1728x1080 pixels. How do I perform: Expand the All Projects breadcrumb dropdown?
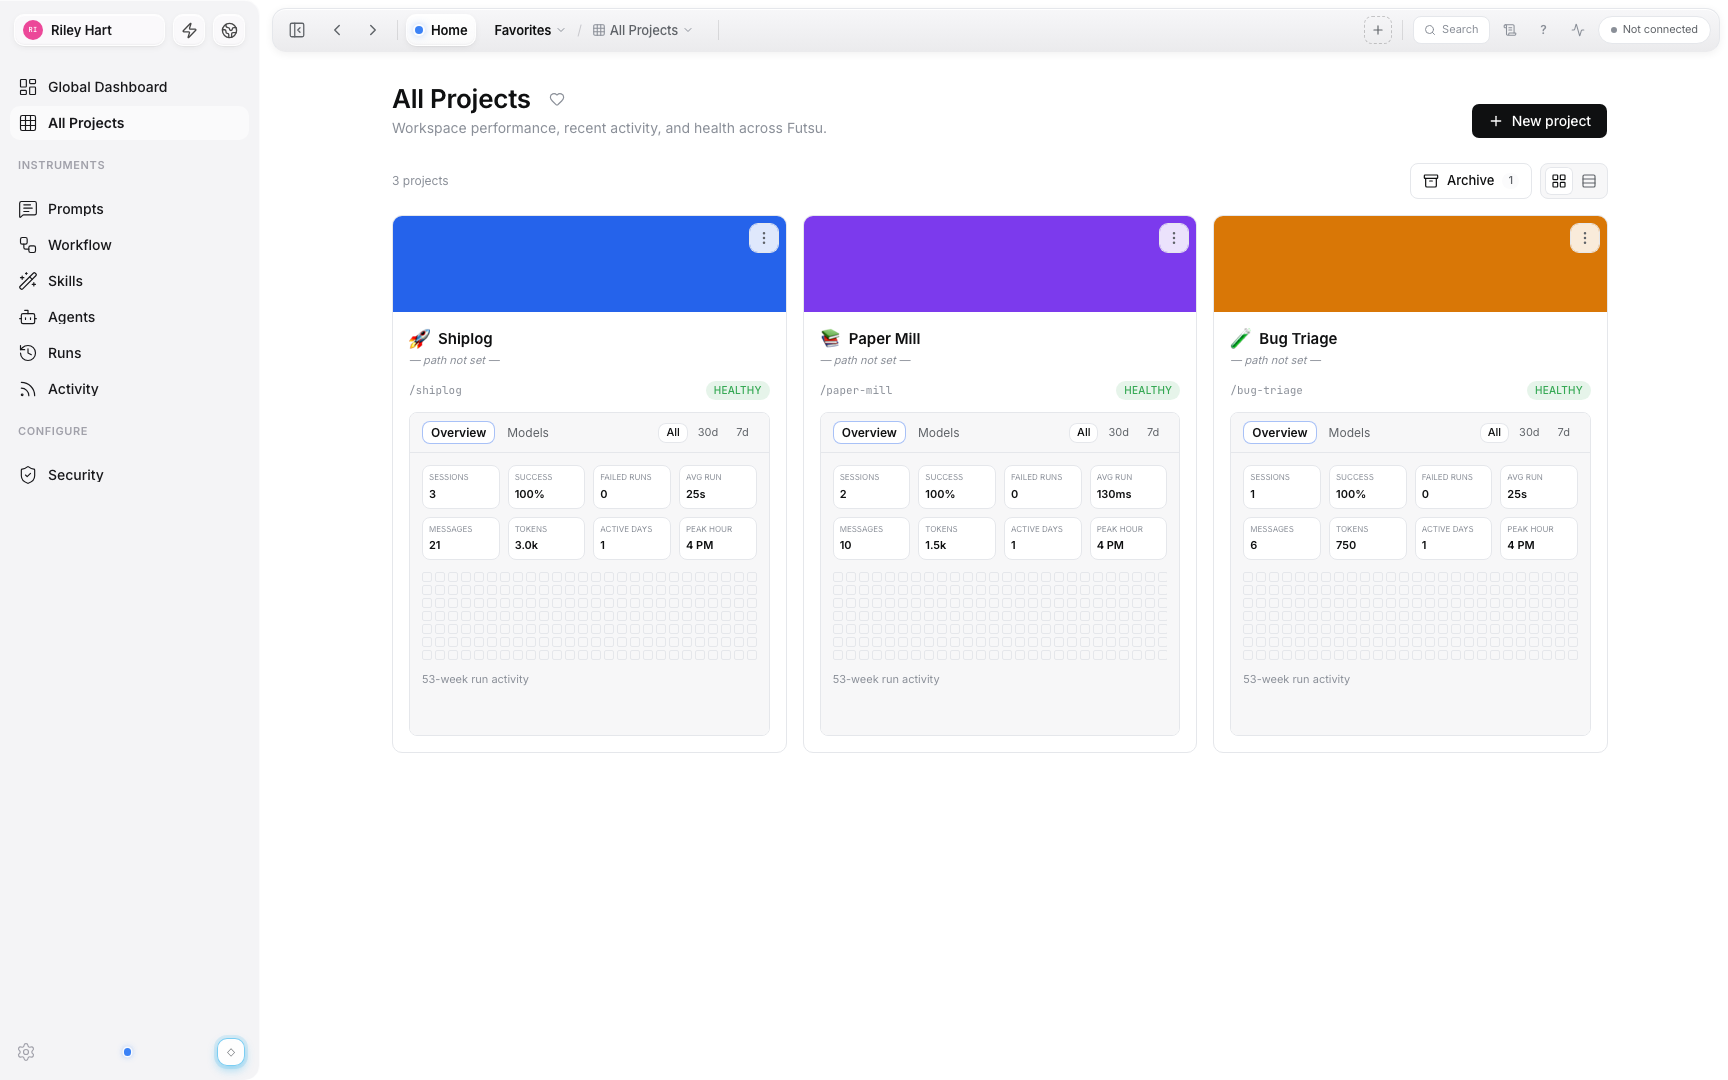[x=642, y=30]
